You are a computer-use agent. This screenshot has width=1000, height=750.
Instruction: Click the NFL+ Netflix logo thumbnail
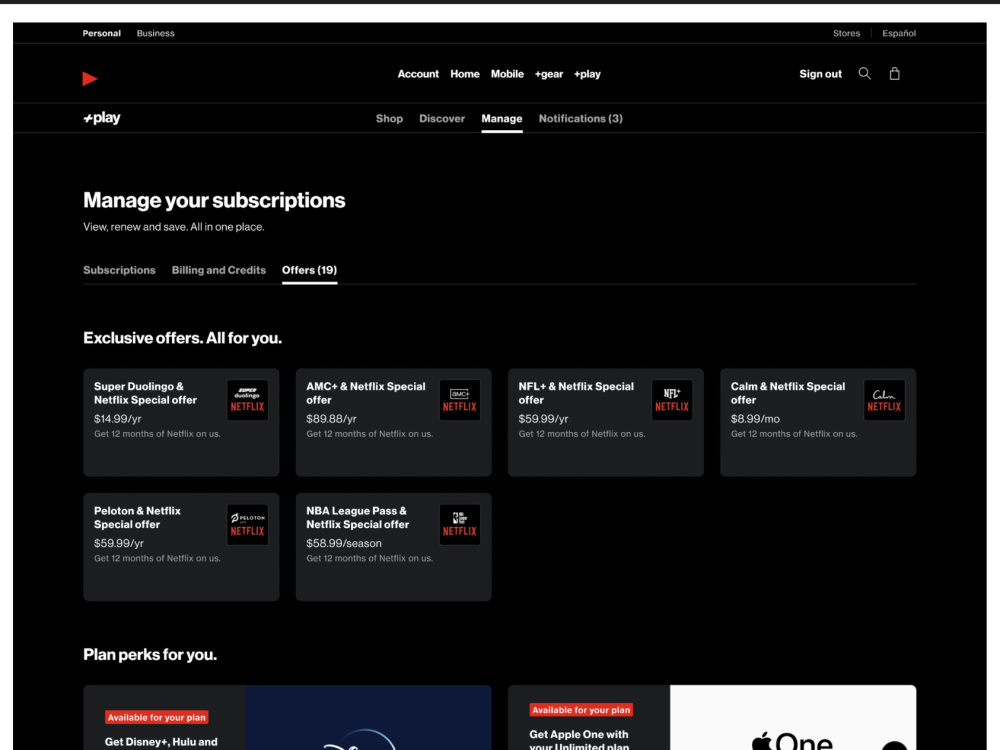click(672, 400)
